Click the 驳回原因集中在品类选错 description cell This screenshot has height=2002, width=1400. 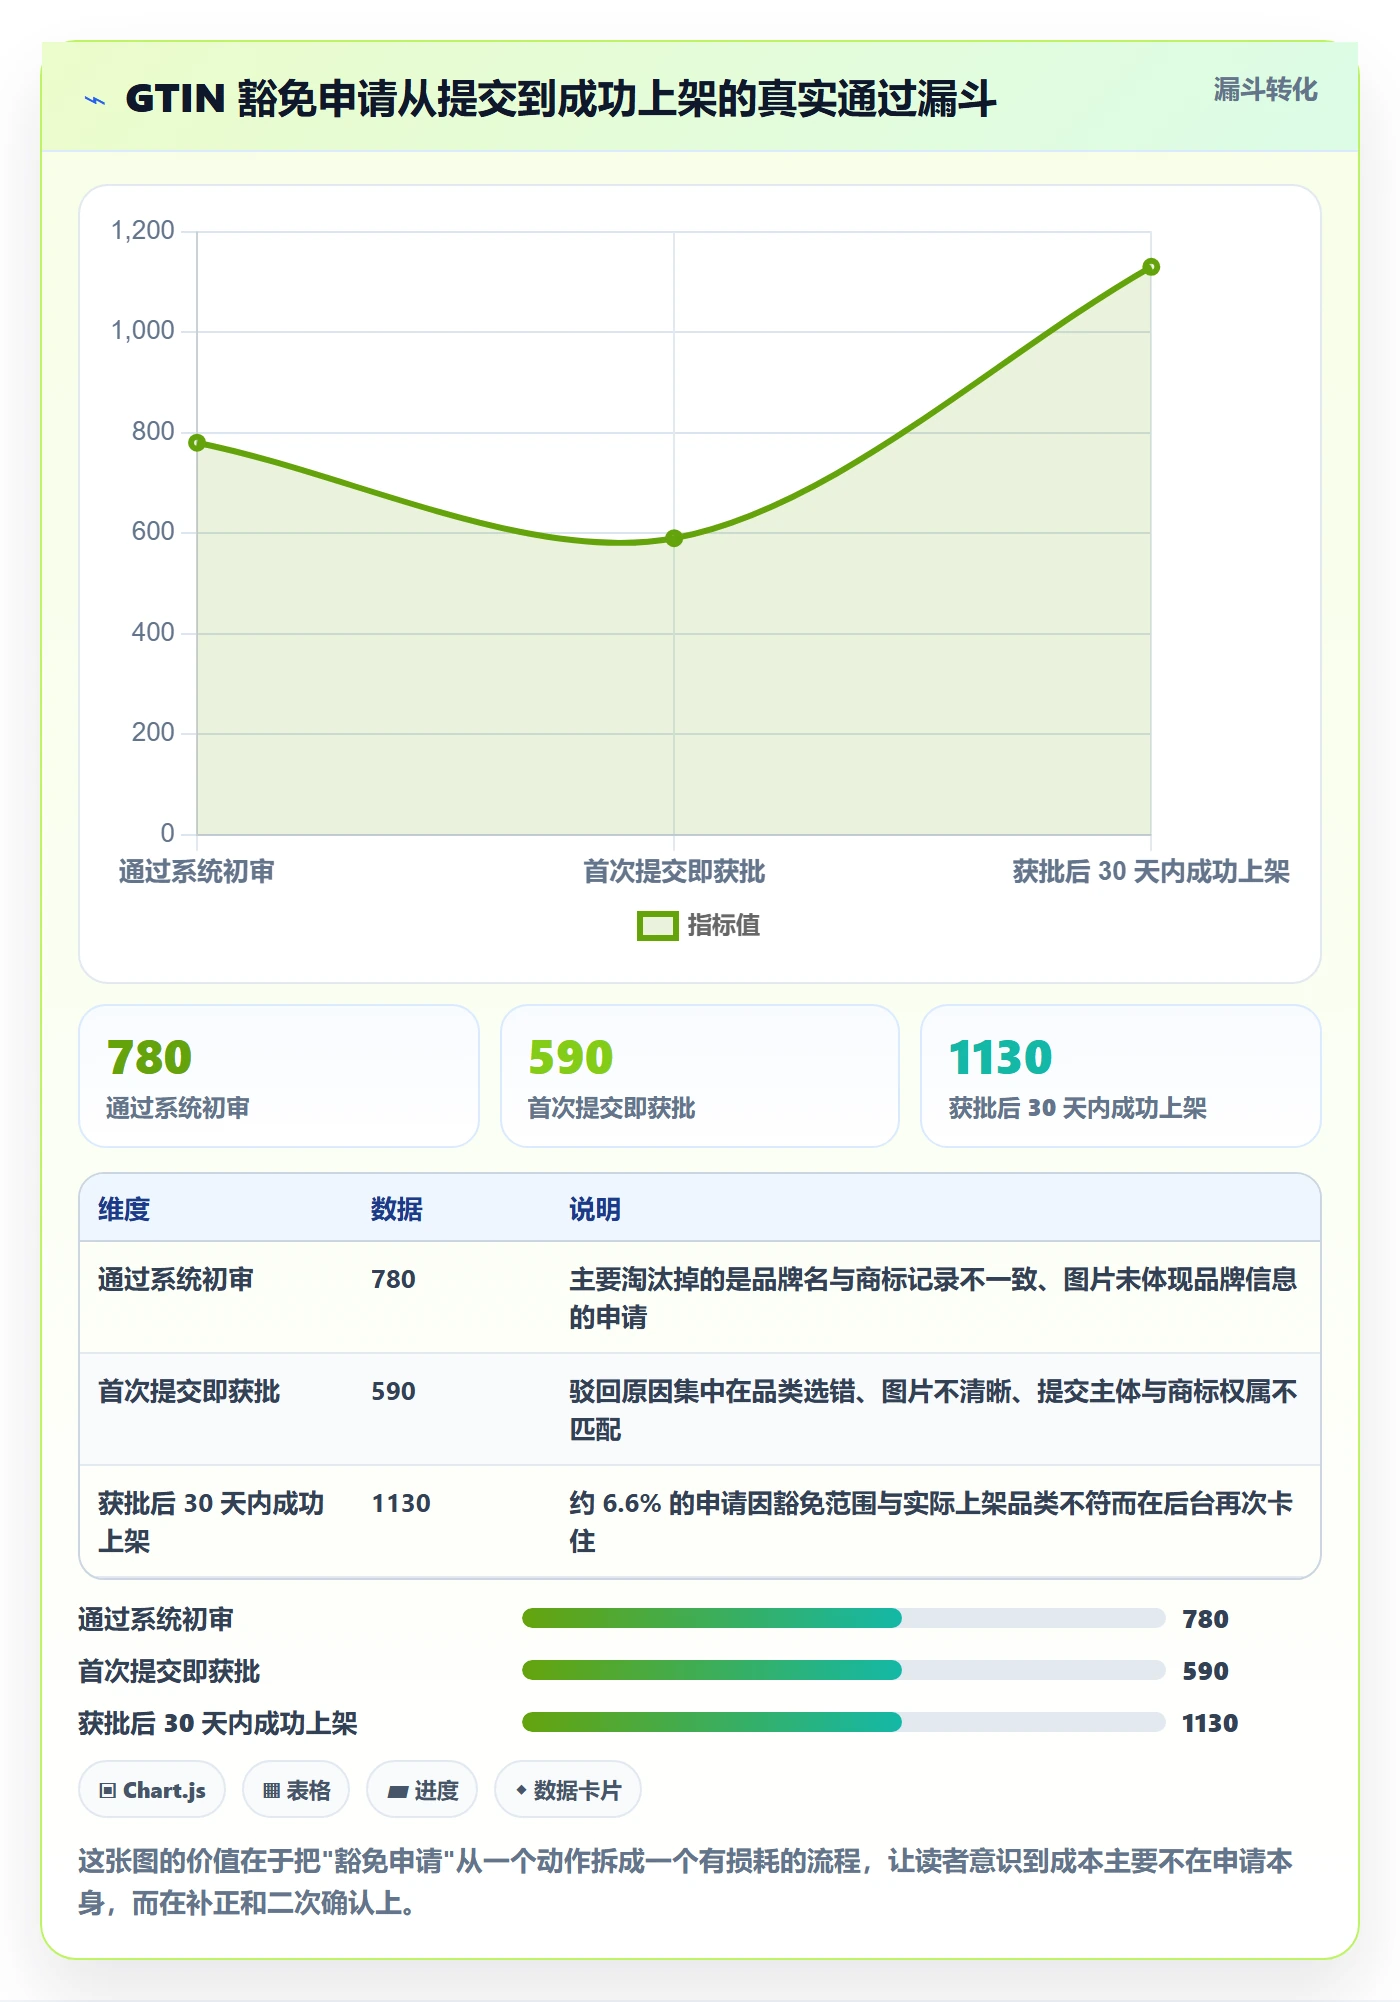(x=934, y=1410)
